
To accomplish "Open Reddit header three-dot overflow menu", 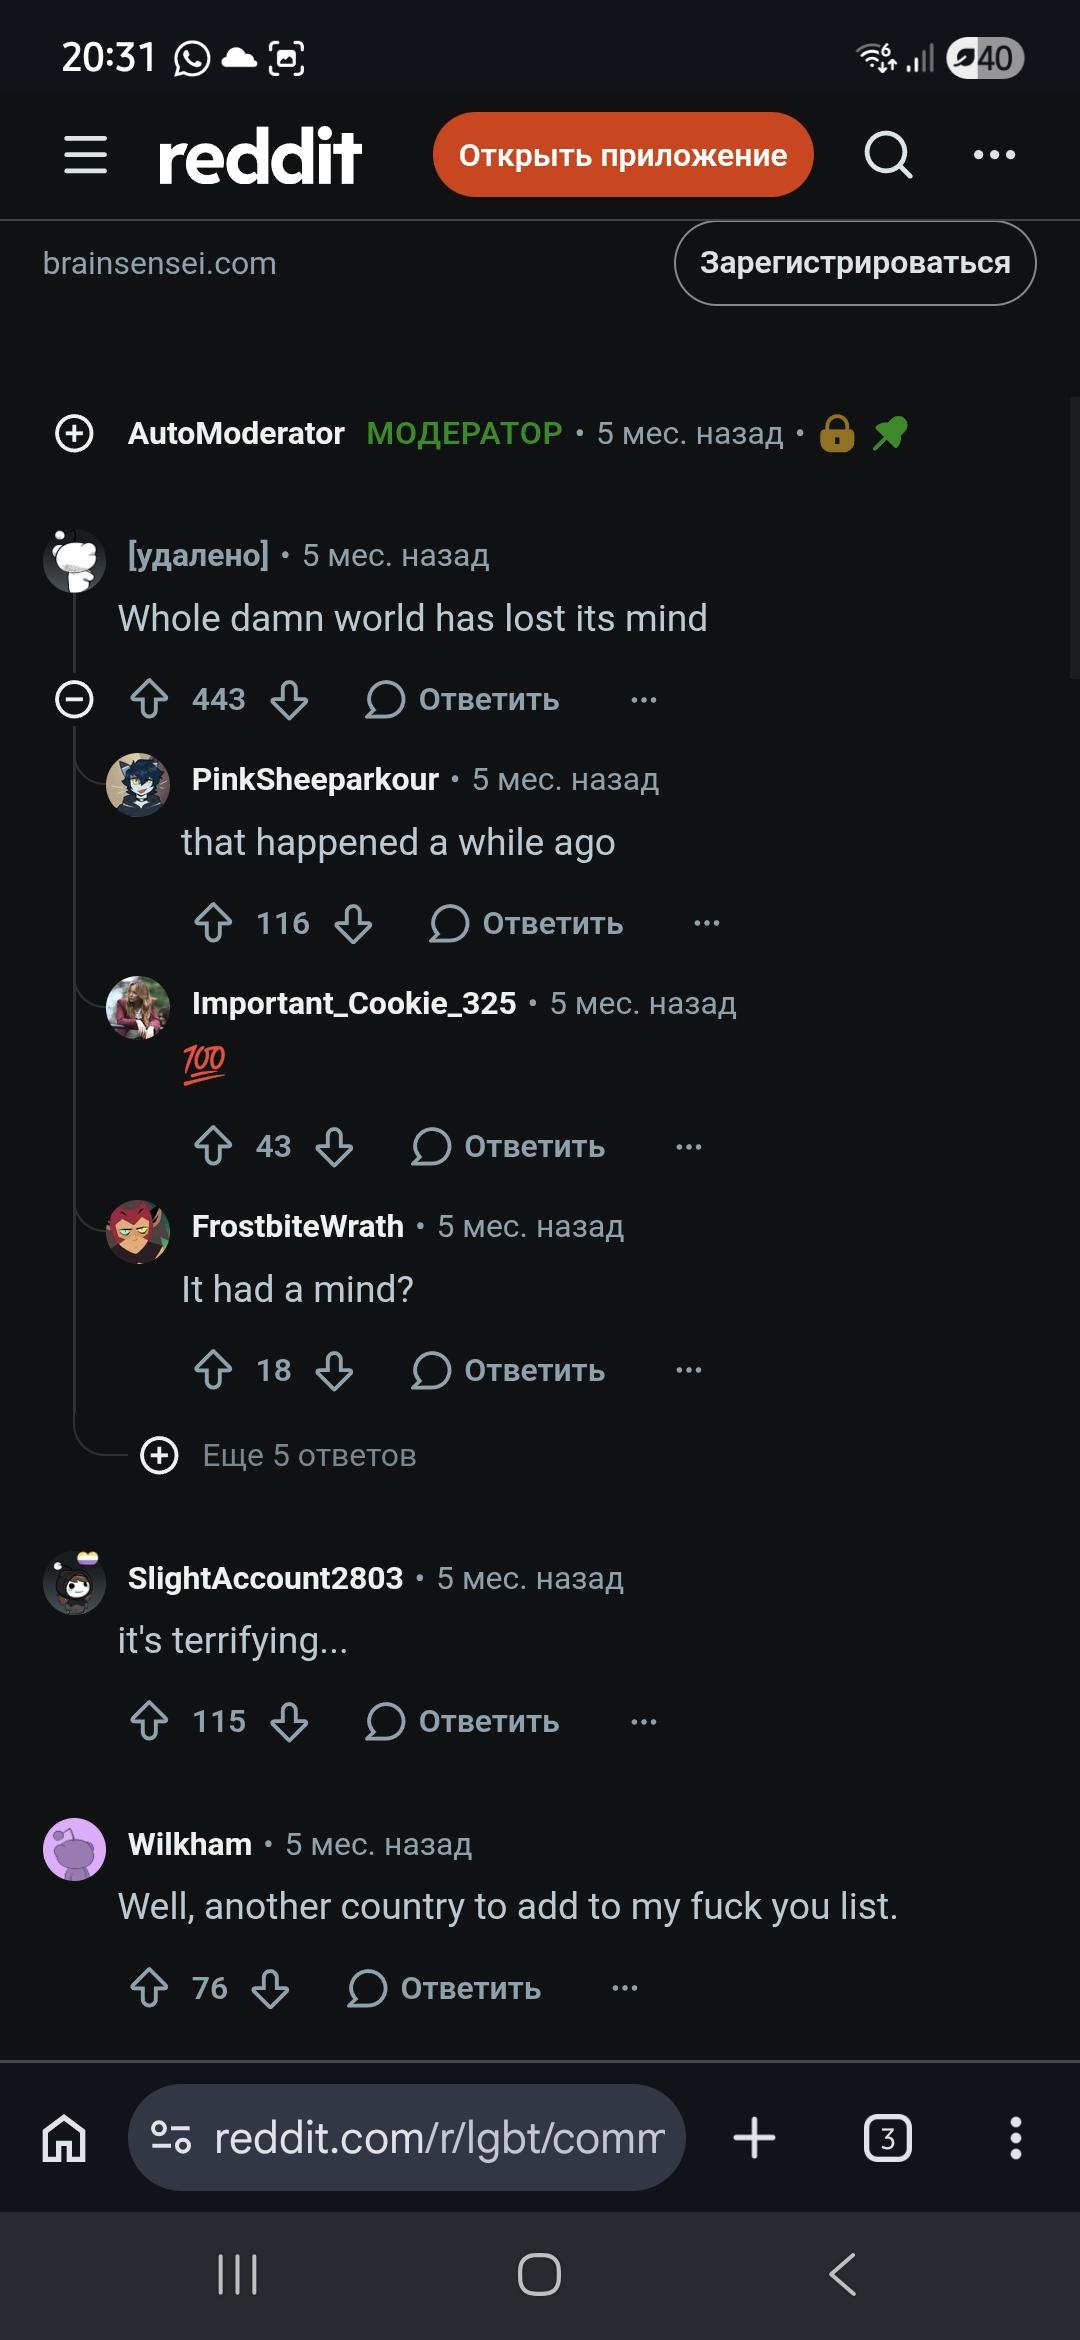I will tap(994, 155).
